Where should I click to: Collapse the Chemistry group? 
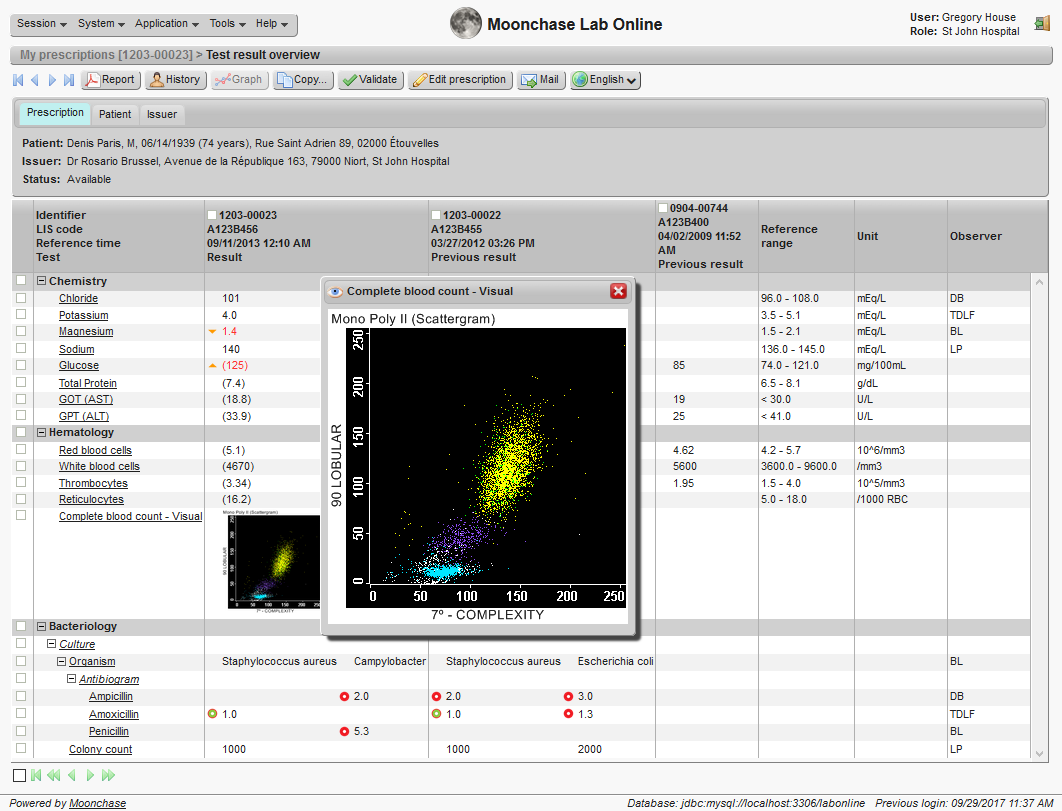[x=41, y=281]
